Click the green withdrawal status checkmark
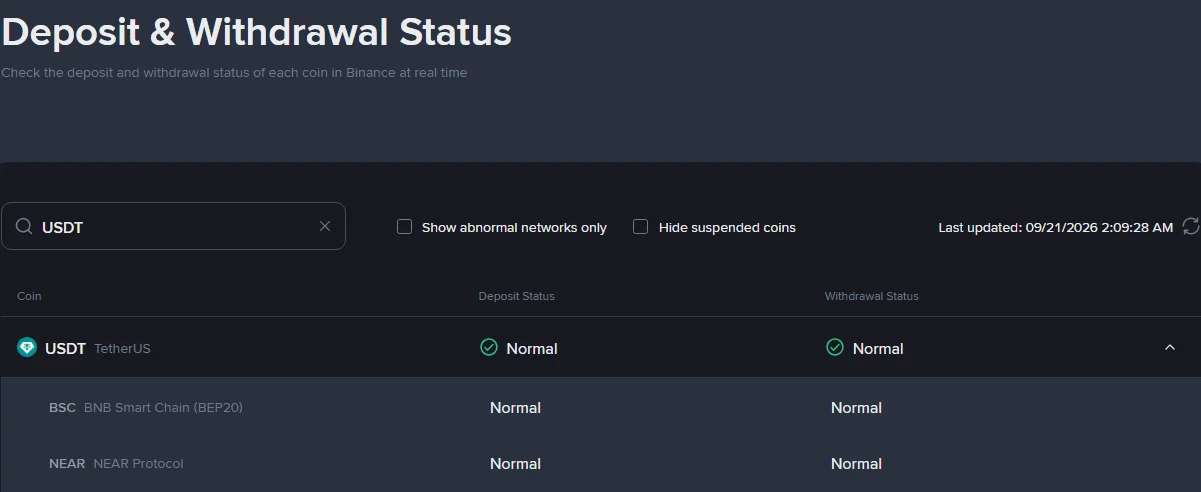Viewport: 1201px width, 492px height. (835, 347)
